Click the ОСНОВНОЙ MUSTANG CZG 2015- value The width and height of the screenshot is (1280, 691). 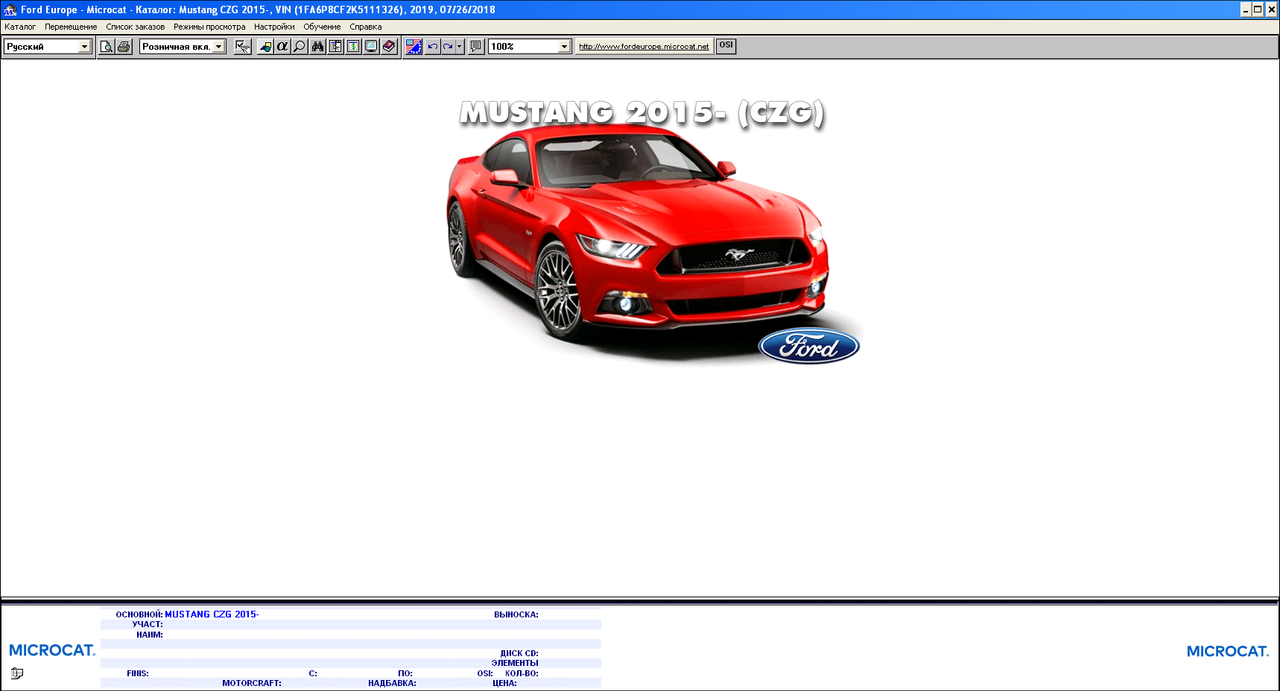point(211,614)
